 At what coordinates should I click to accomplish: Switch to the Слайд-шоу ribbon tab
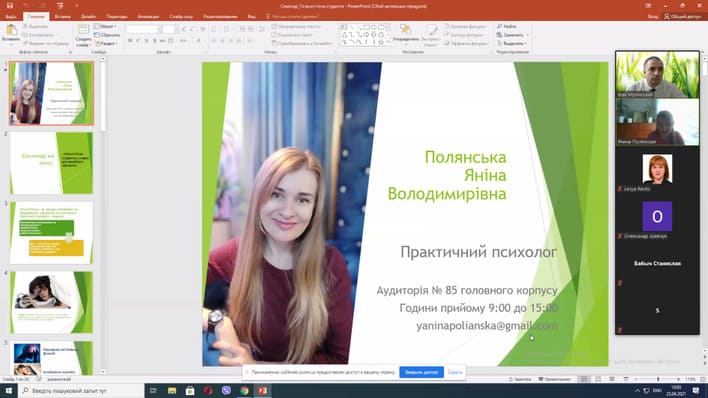coord(181,16)
